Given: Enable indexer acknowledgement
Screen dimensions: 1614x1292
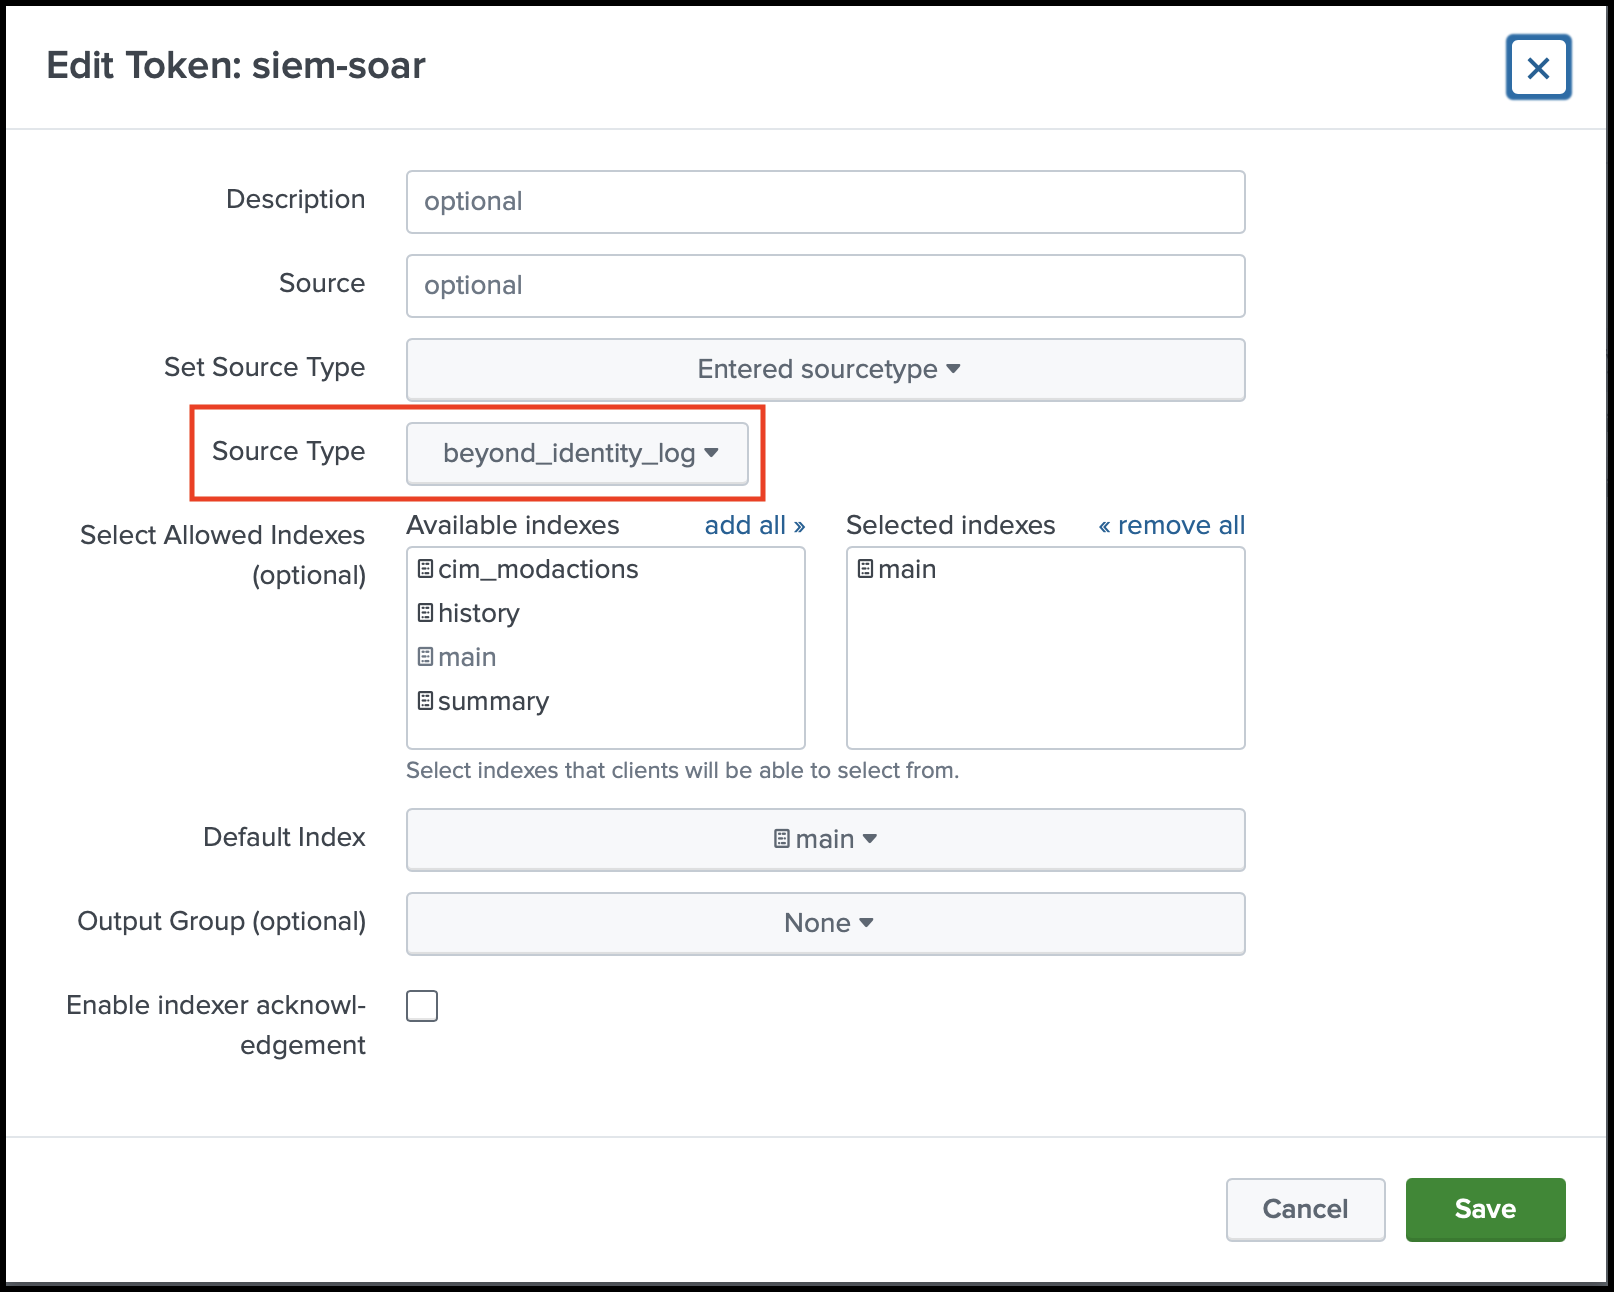Looking at the screenshot, I should [422, 1006].
